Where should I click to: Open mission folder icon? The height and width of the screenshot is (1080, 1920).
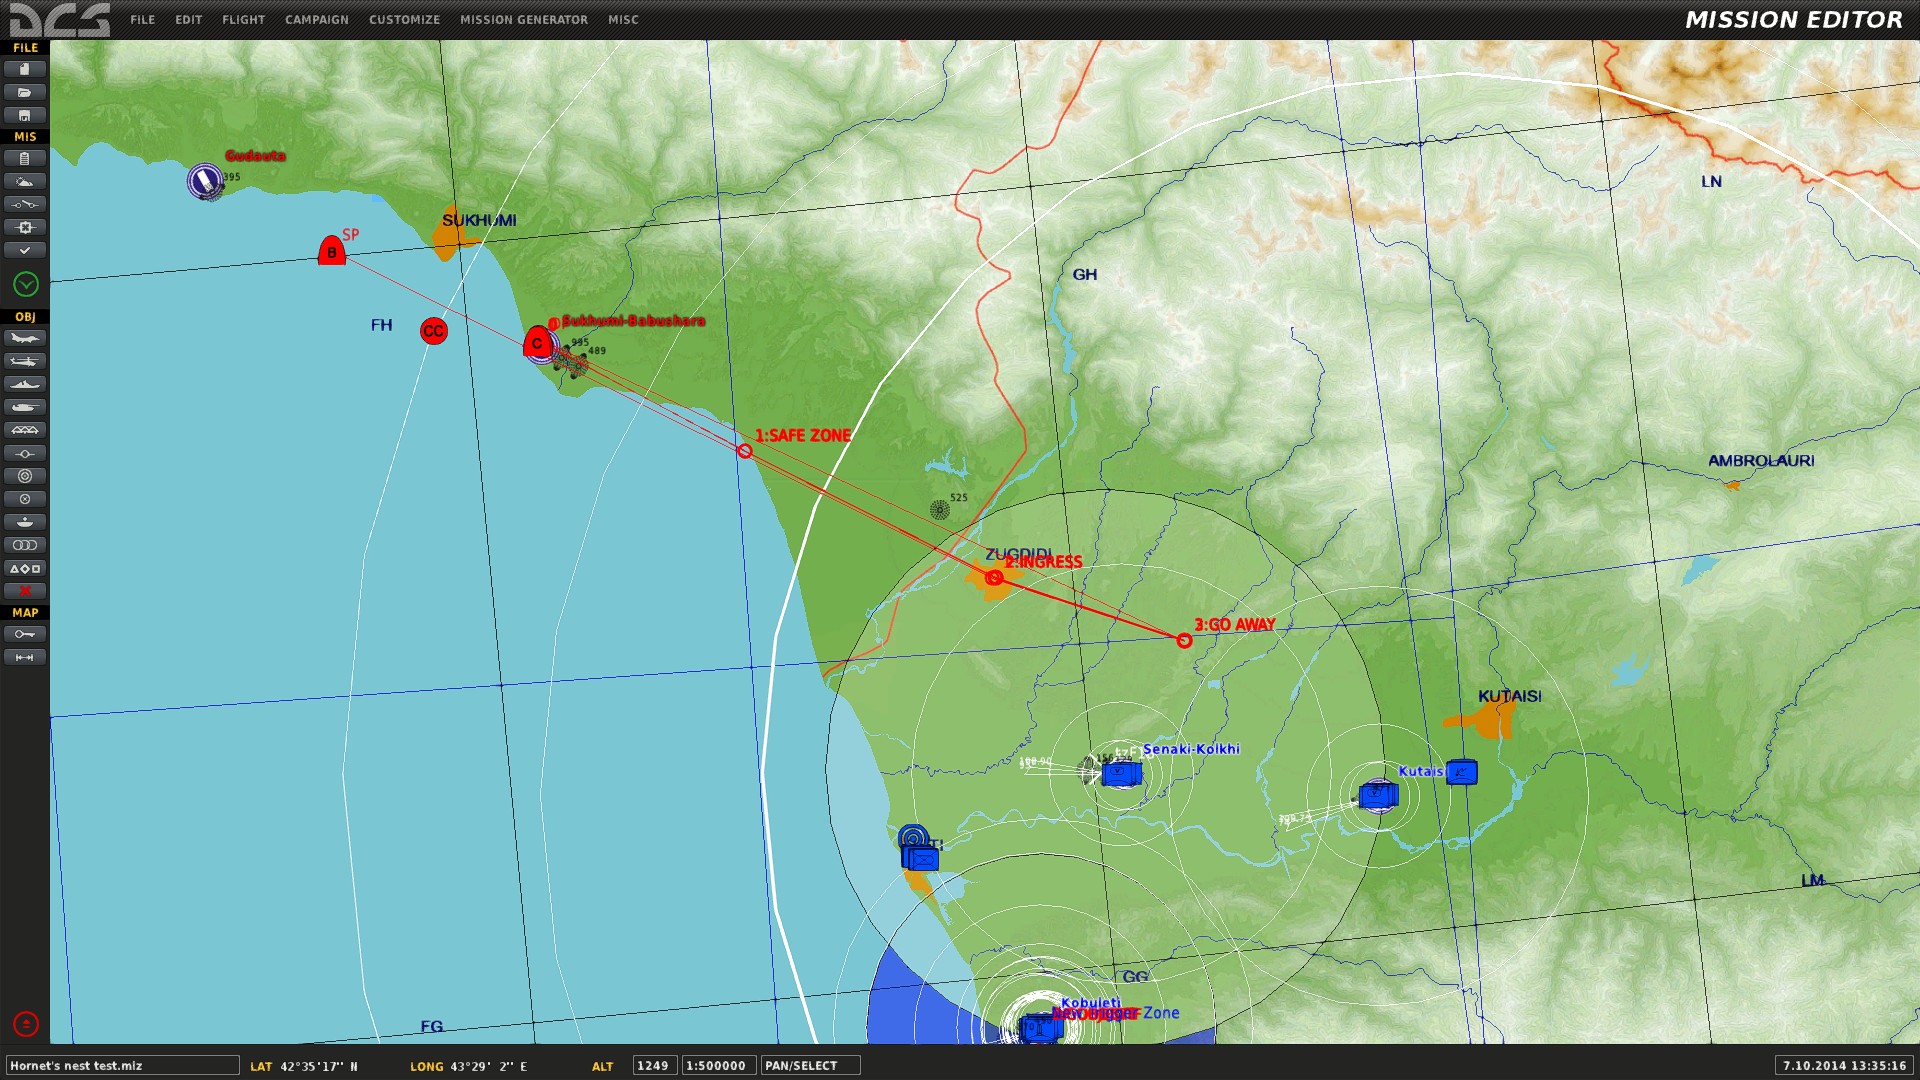(25, 92)
